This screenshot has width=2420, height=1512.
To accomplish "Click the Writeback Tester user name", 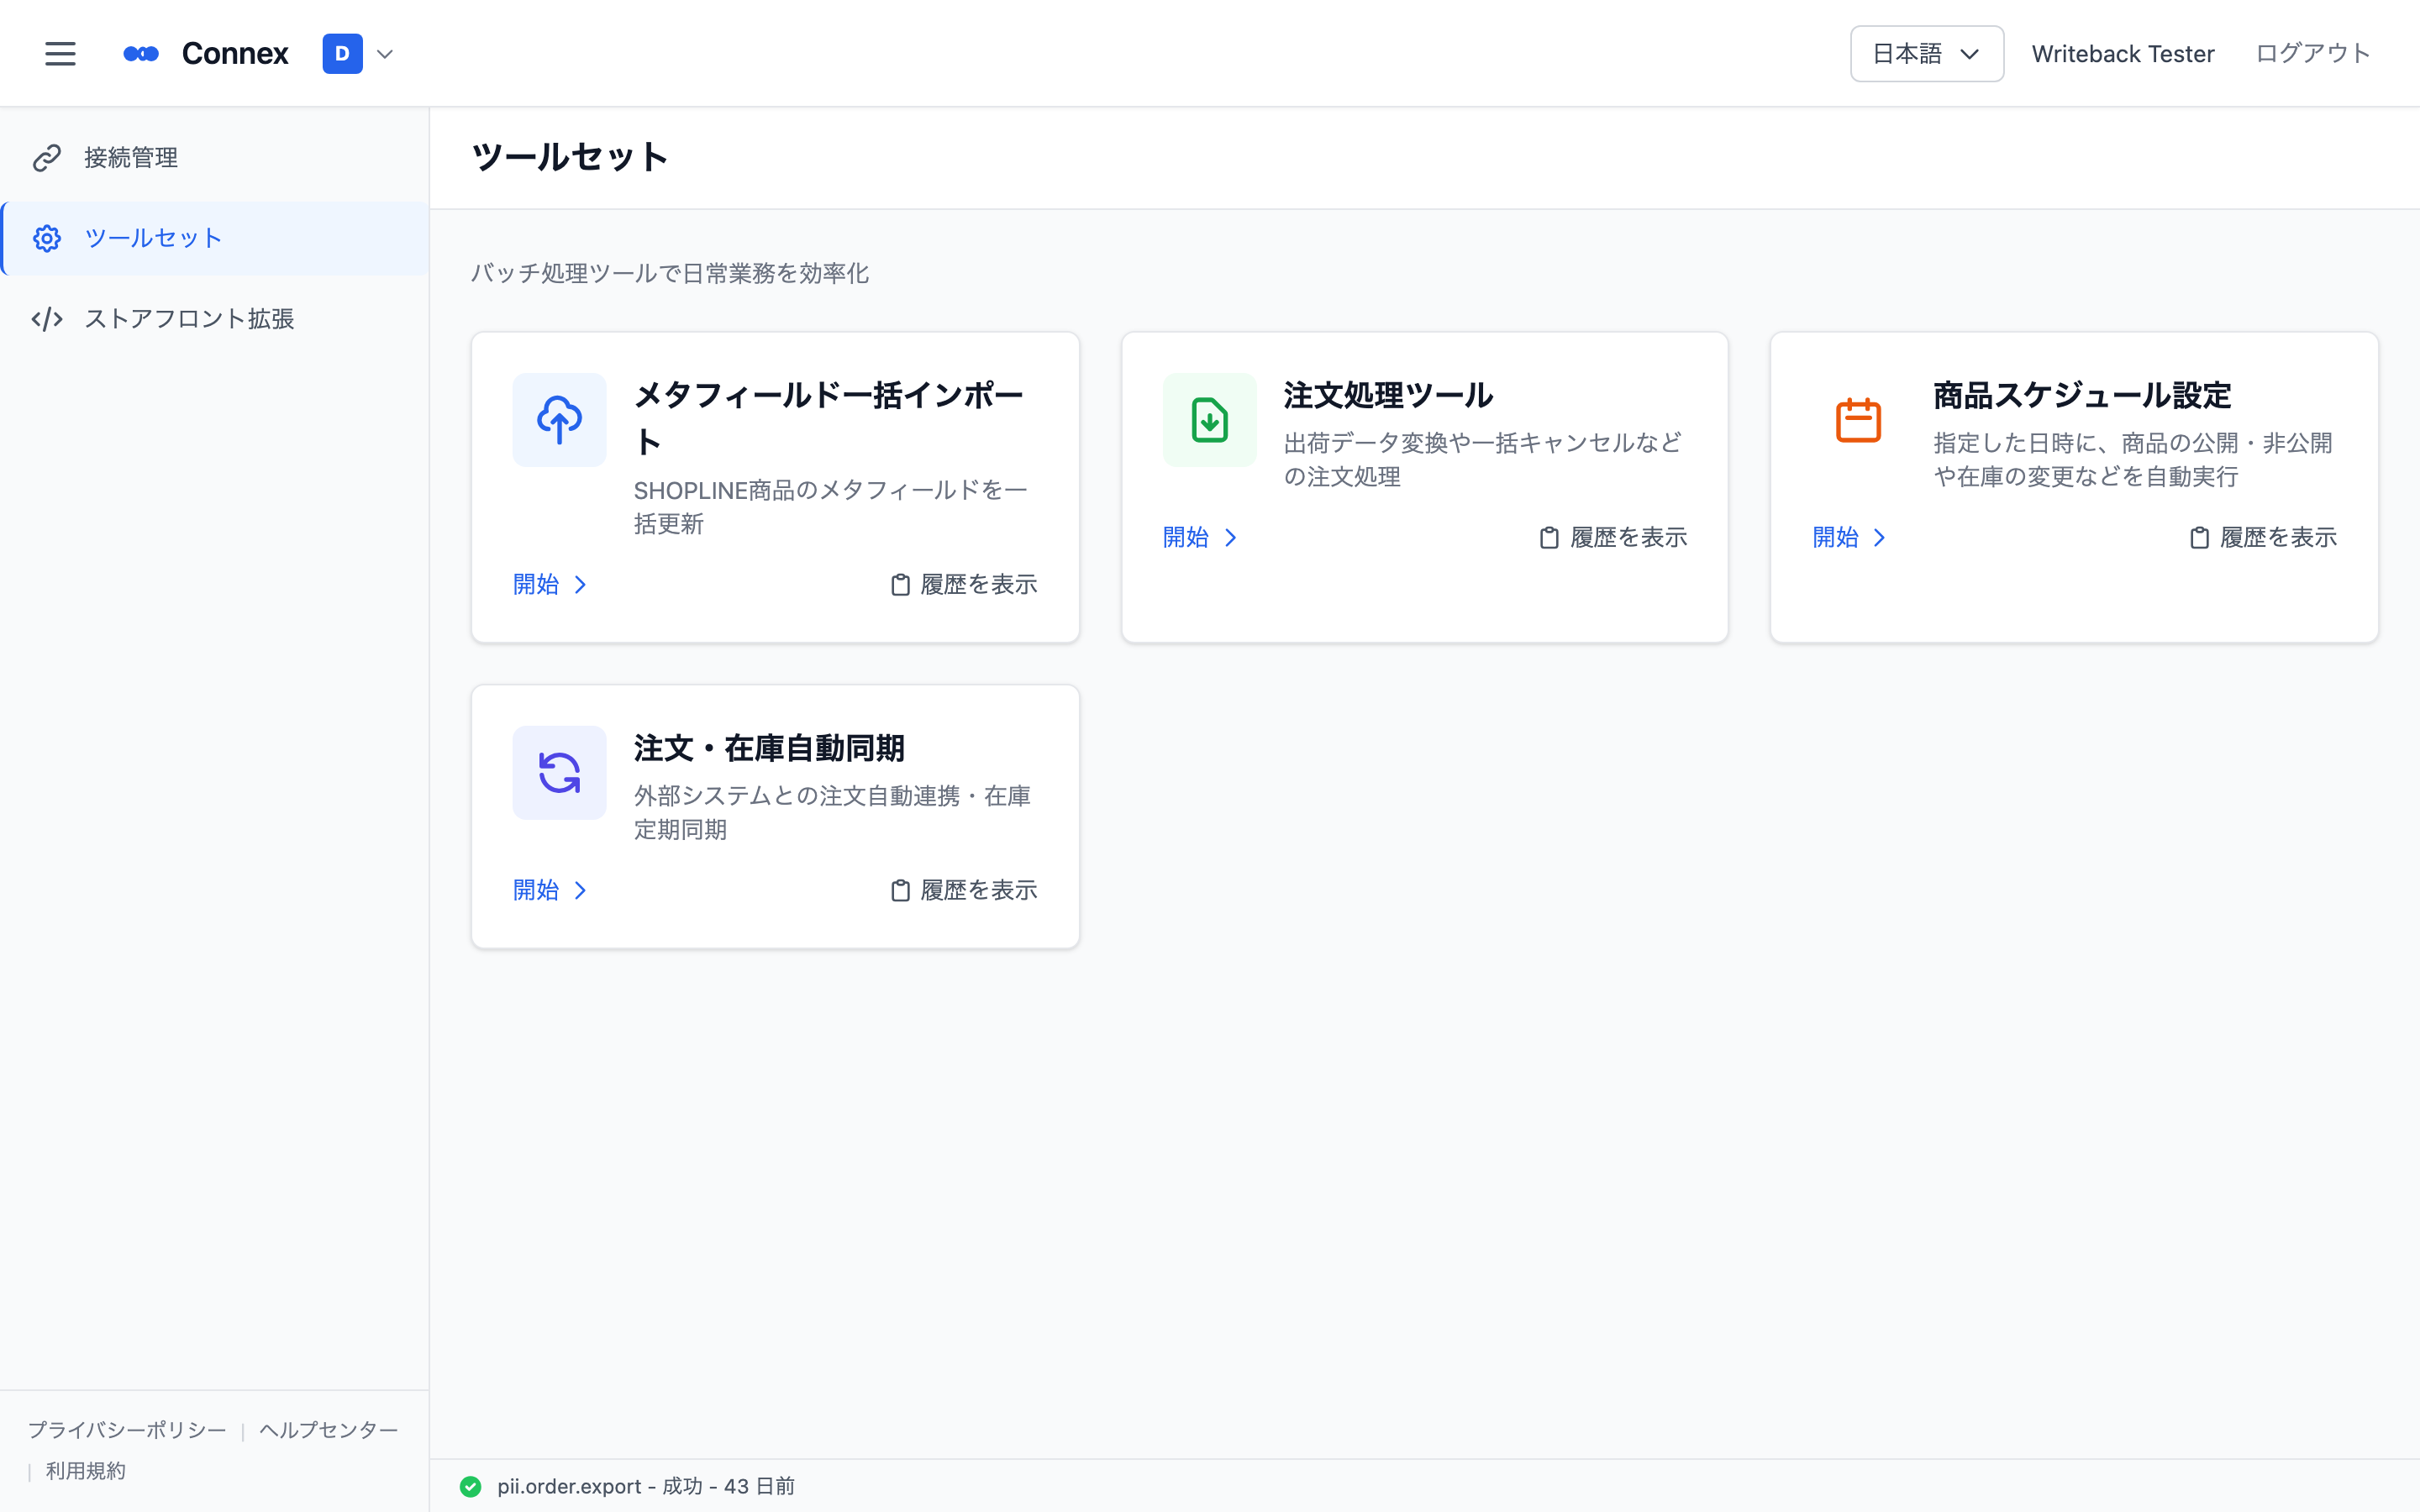I will [x=2122, y=54].
